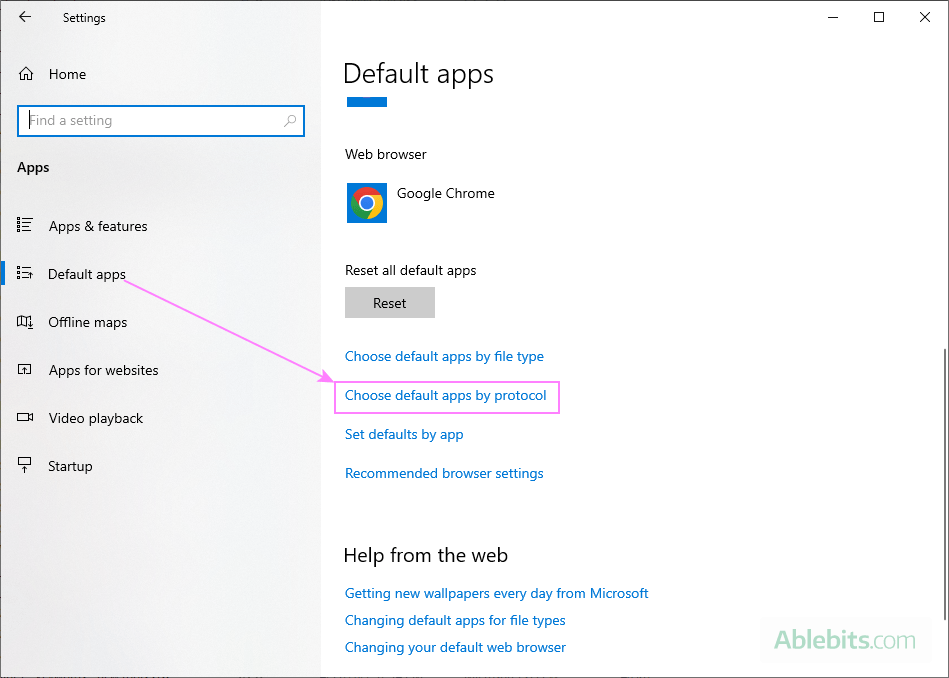This screenshot has width=949, height=678.
Task: Click the Apps & features list icon
Action: click(25, 225)
